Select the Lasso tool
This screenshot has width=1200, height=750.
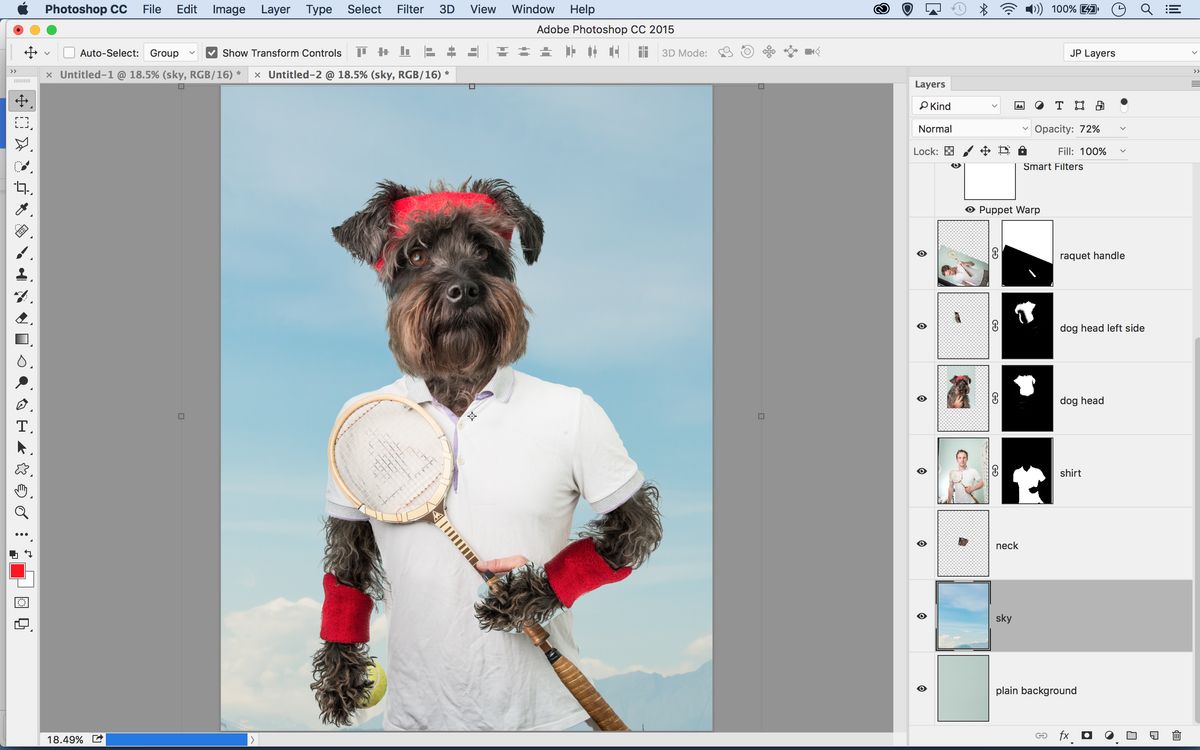[x=22, y=144]
